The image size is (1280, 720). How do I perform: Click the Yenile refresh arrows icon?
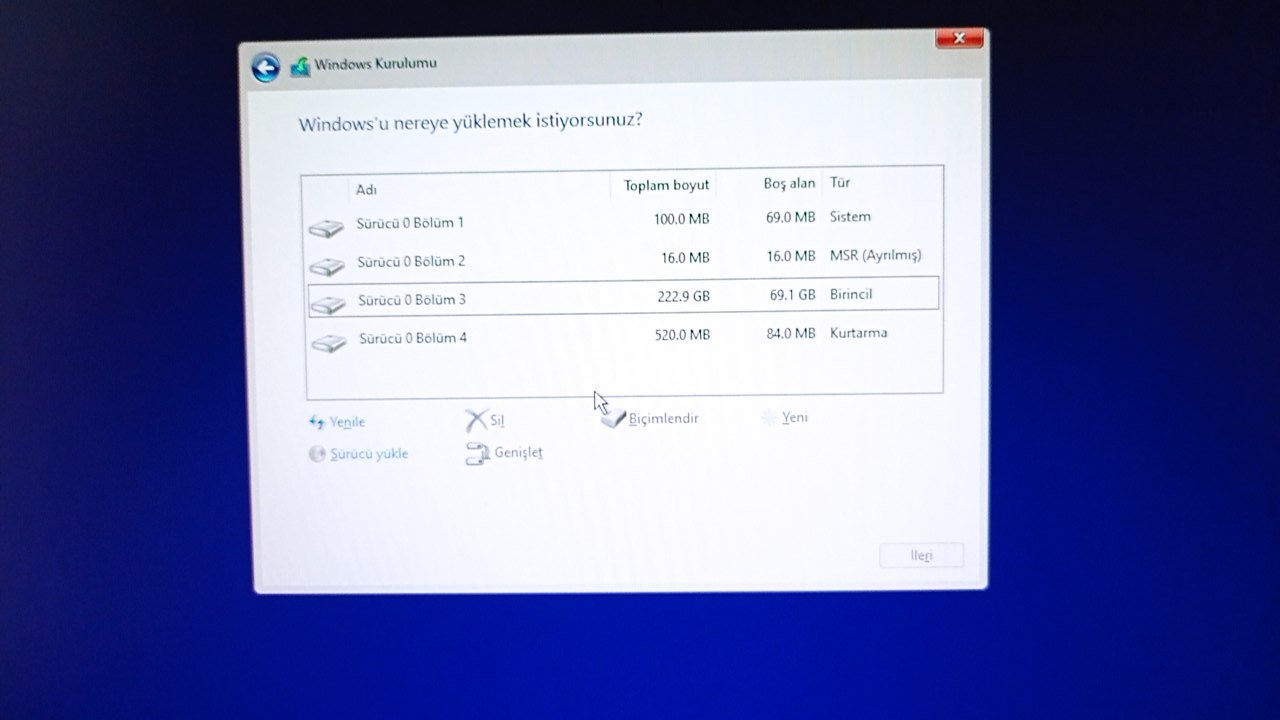point(317,422)
